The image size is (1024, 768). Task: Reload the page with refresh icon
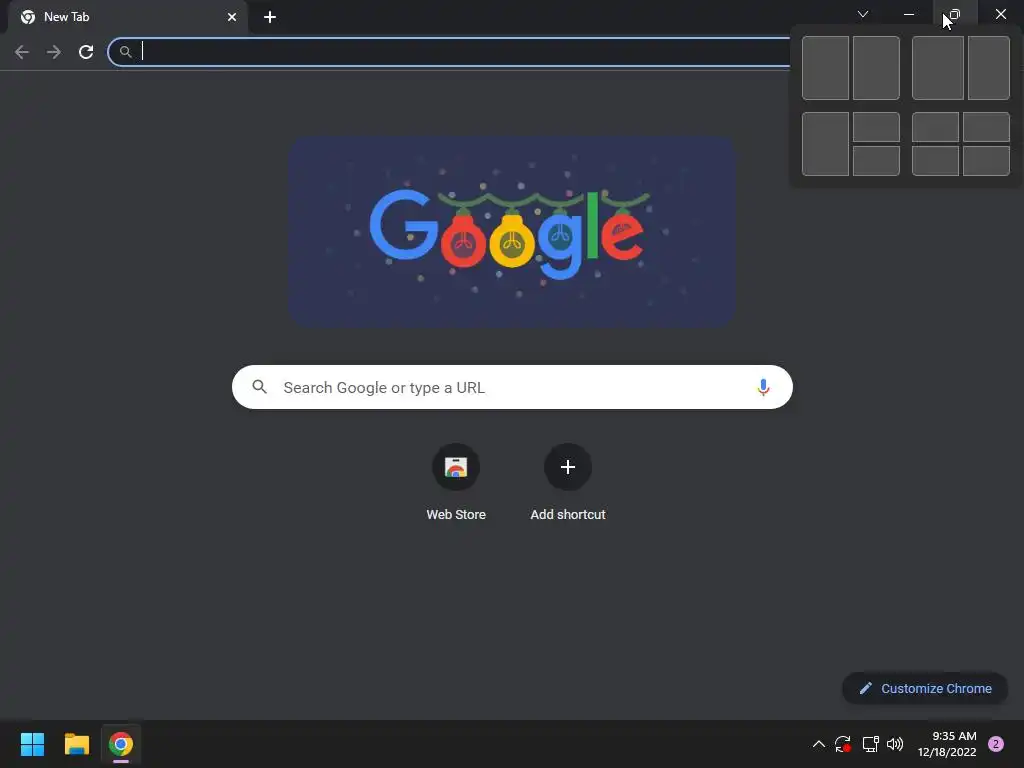pos(86,52)
